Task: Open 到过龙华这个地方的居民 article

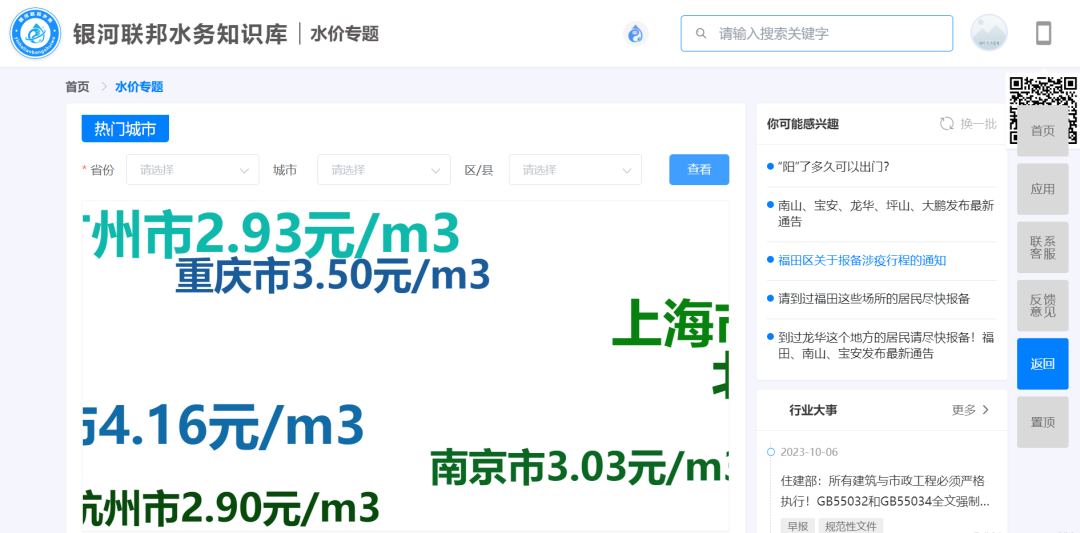Action: [886, 346]
